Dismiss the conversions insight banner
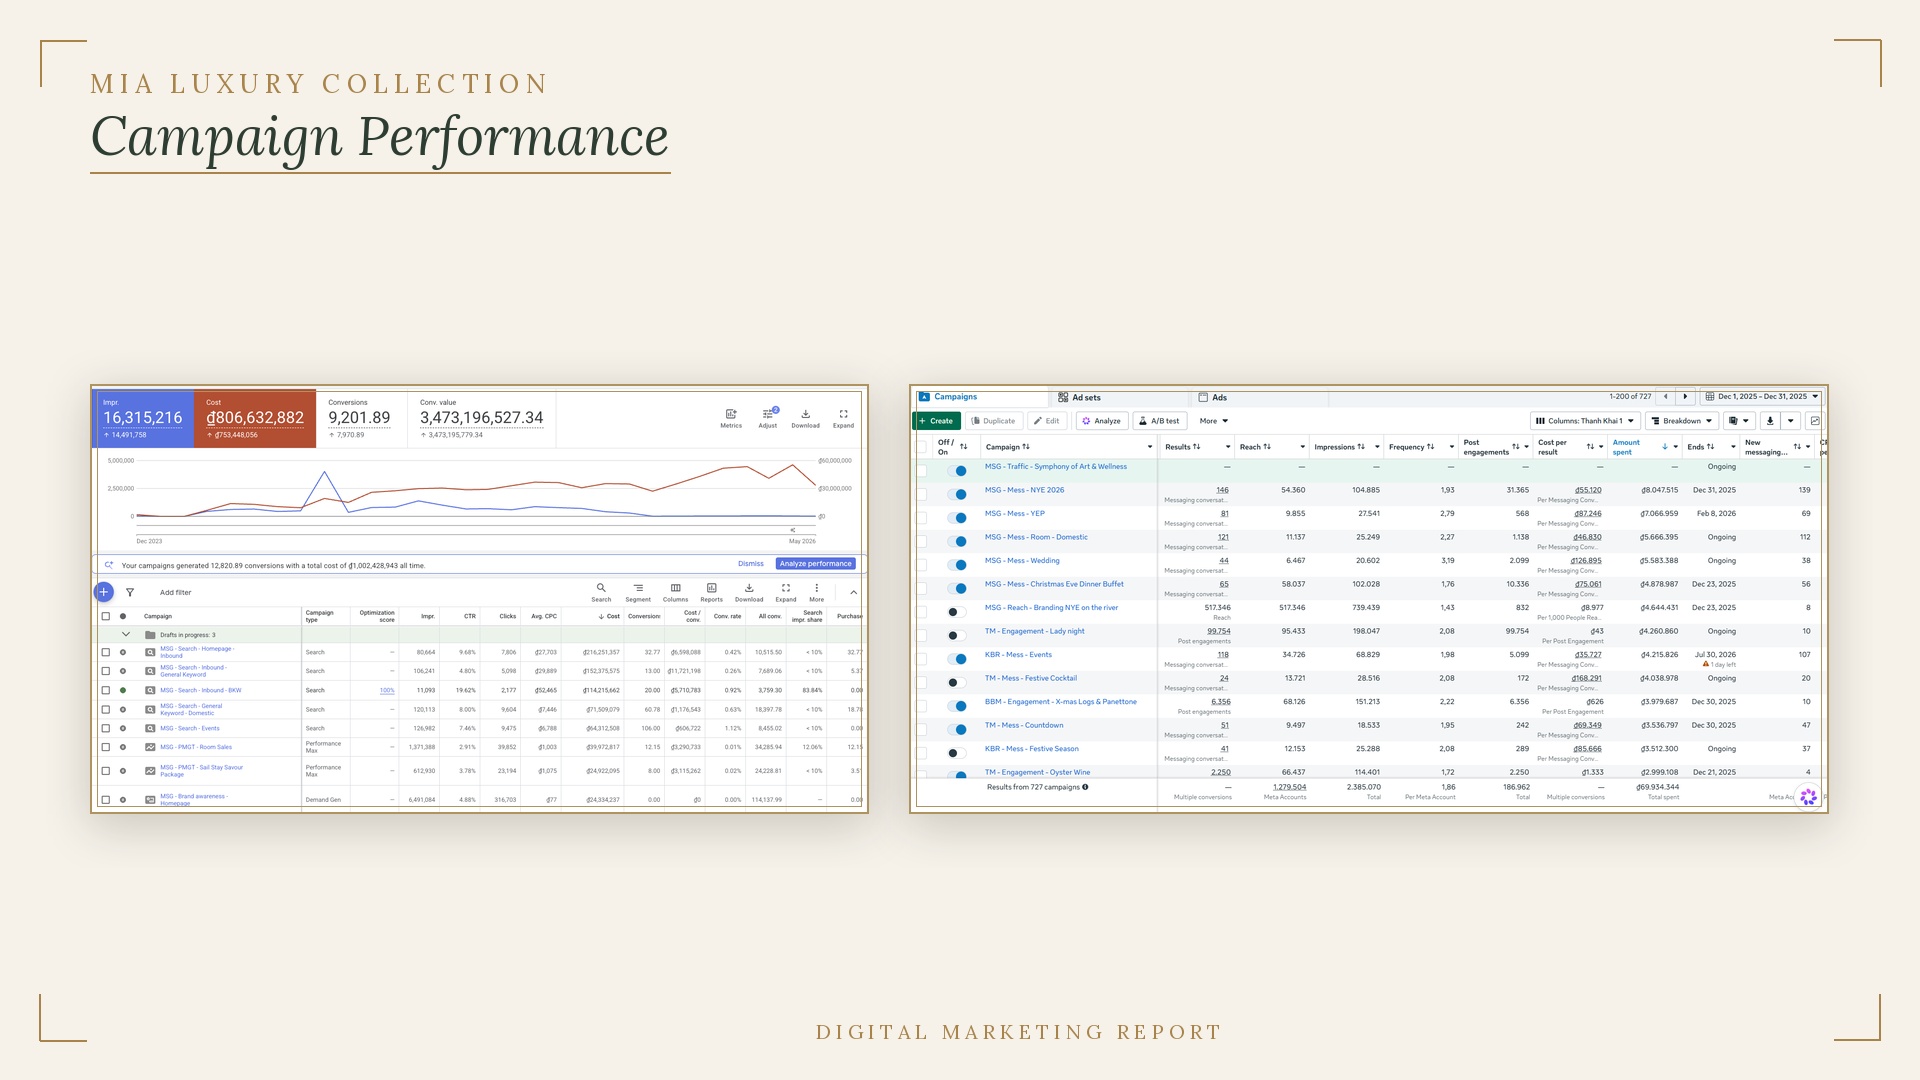1920x1080 pixels. point(751,564)
